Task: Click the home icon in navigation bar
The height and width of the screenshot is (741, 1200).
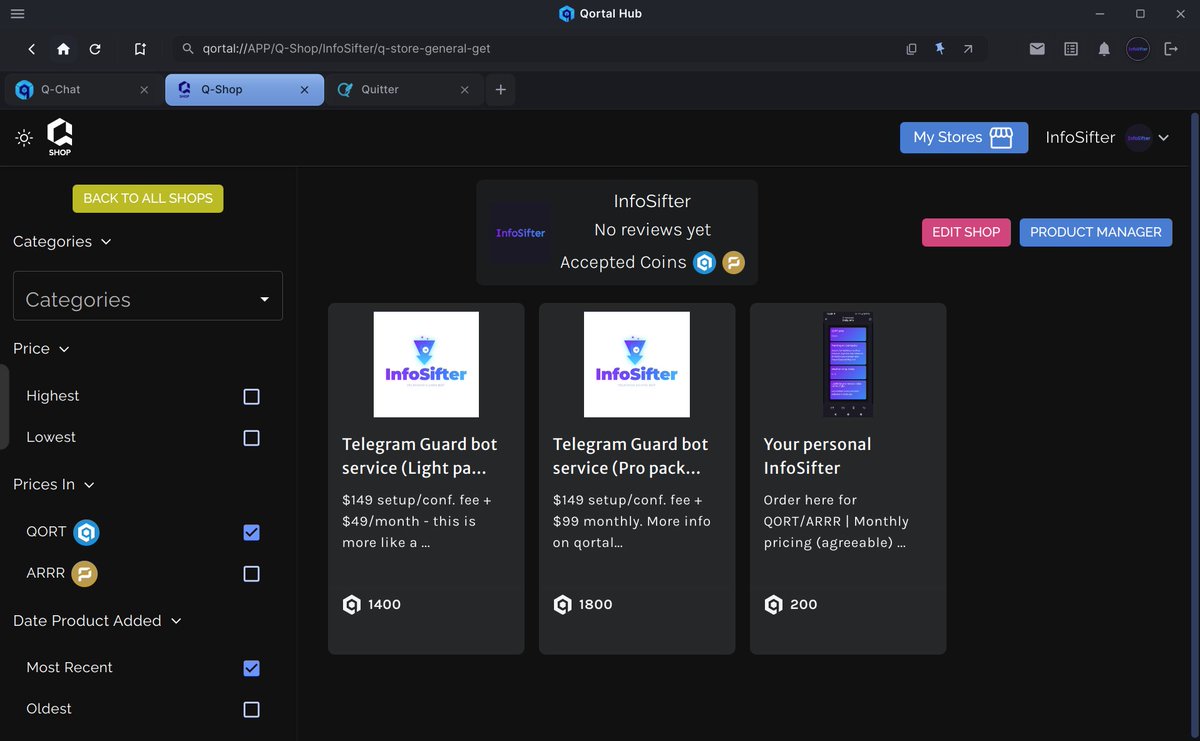Action: coord(63,49)
